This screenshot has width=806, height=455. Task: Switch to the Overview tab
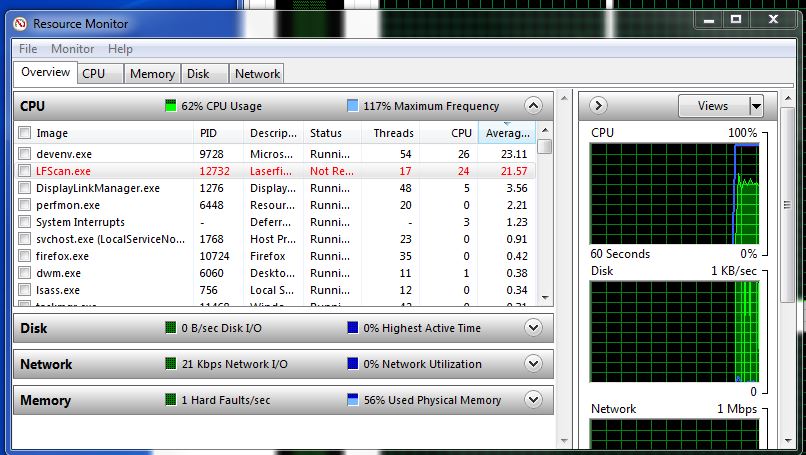tap(45, 72)
